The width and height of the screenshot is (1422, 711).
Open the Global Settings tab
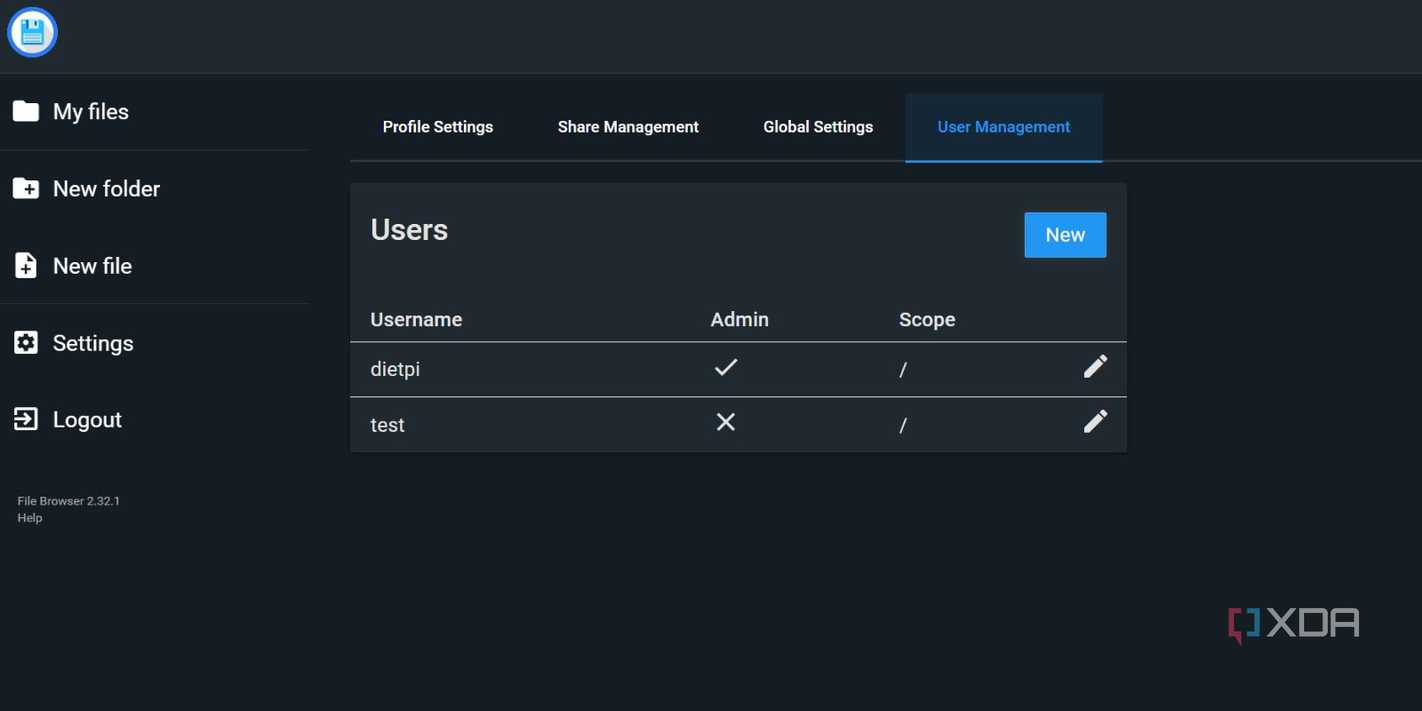(x=818, y=127)
